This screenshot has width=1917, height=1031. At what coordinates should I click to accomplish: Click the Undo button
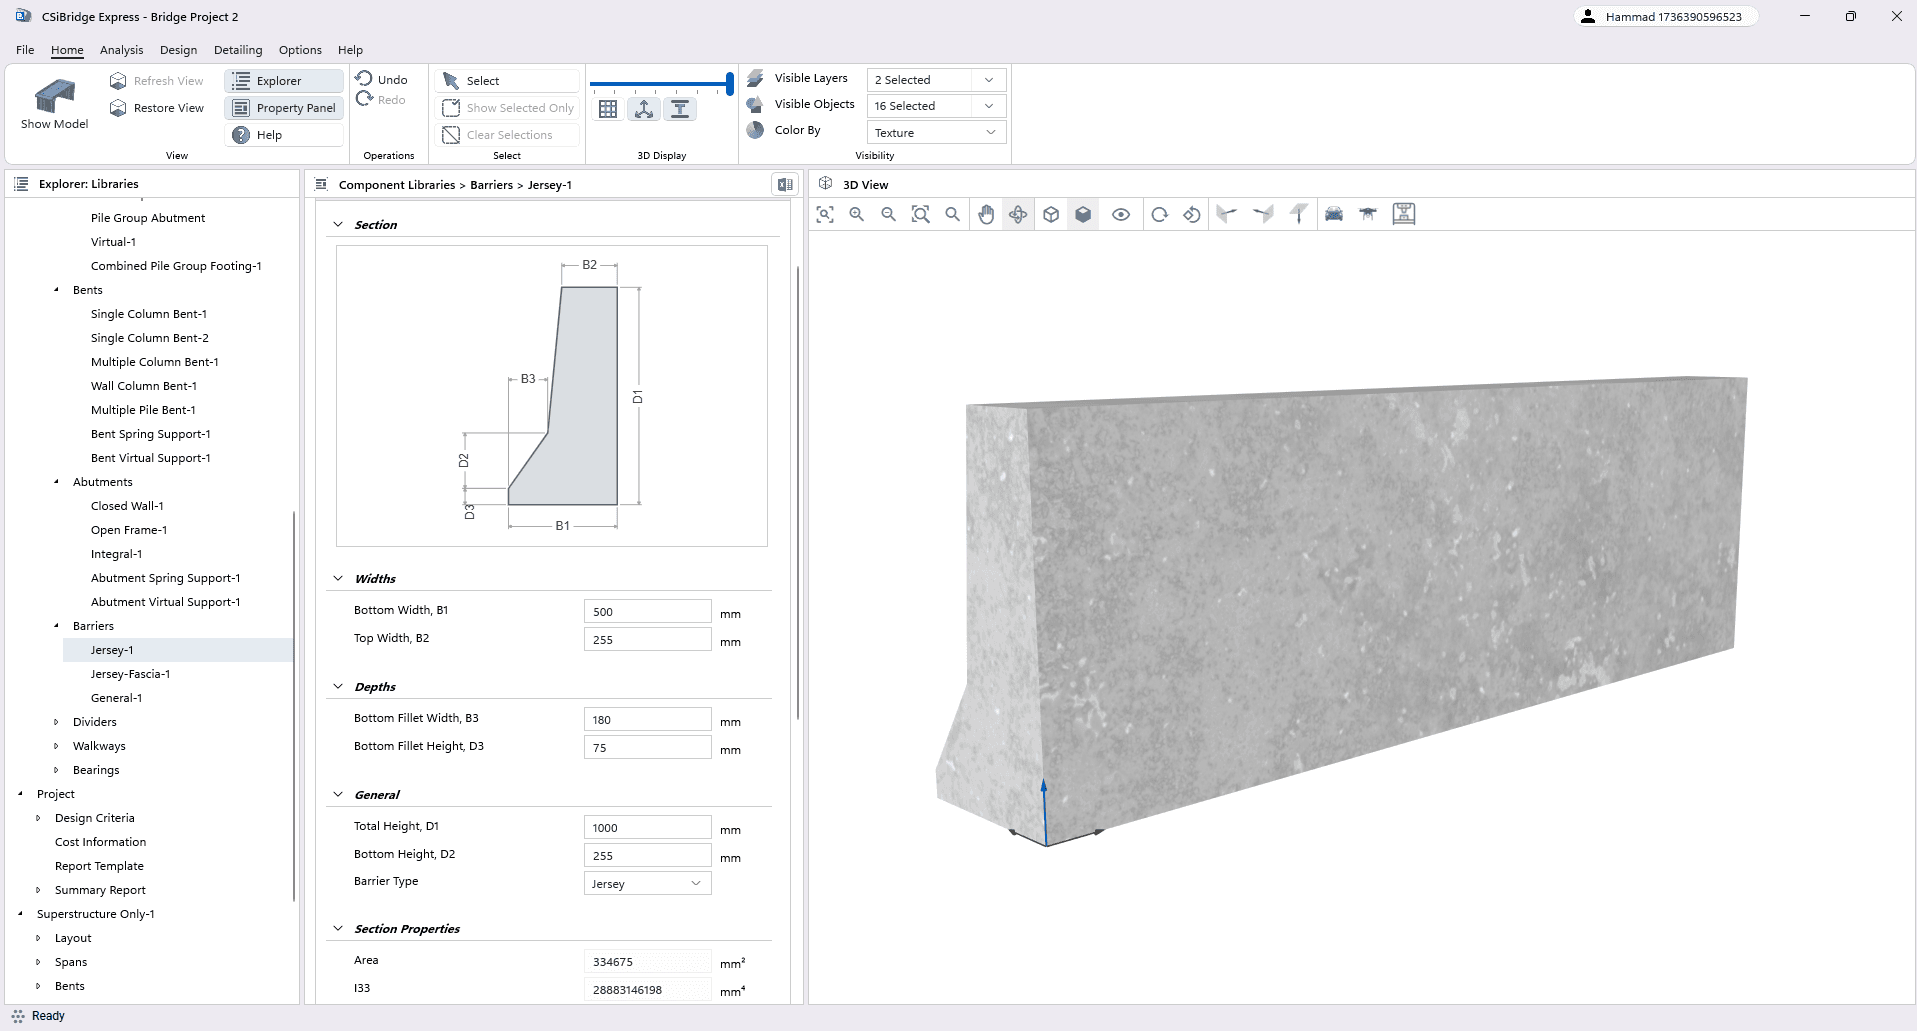pos(382,80)
